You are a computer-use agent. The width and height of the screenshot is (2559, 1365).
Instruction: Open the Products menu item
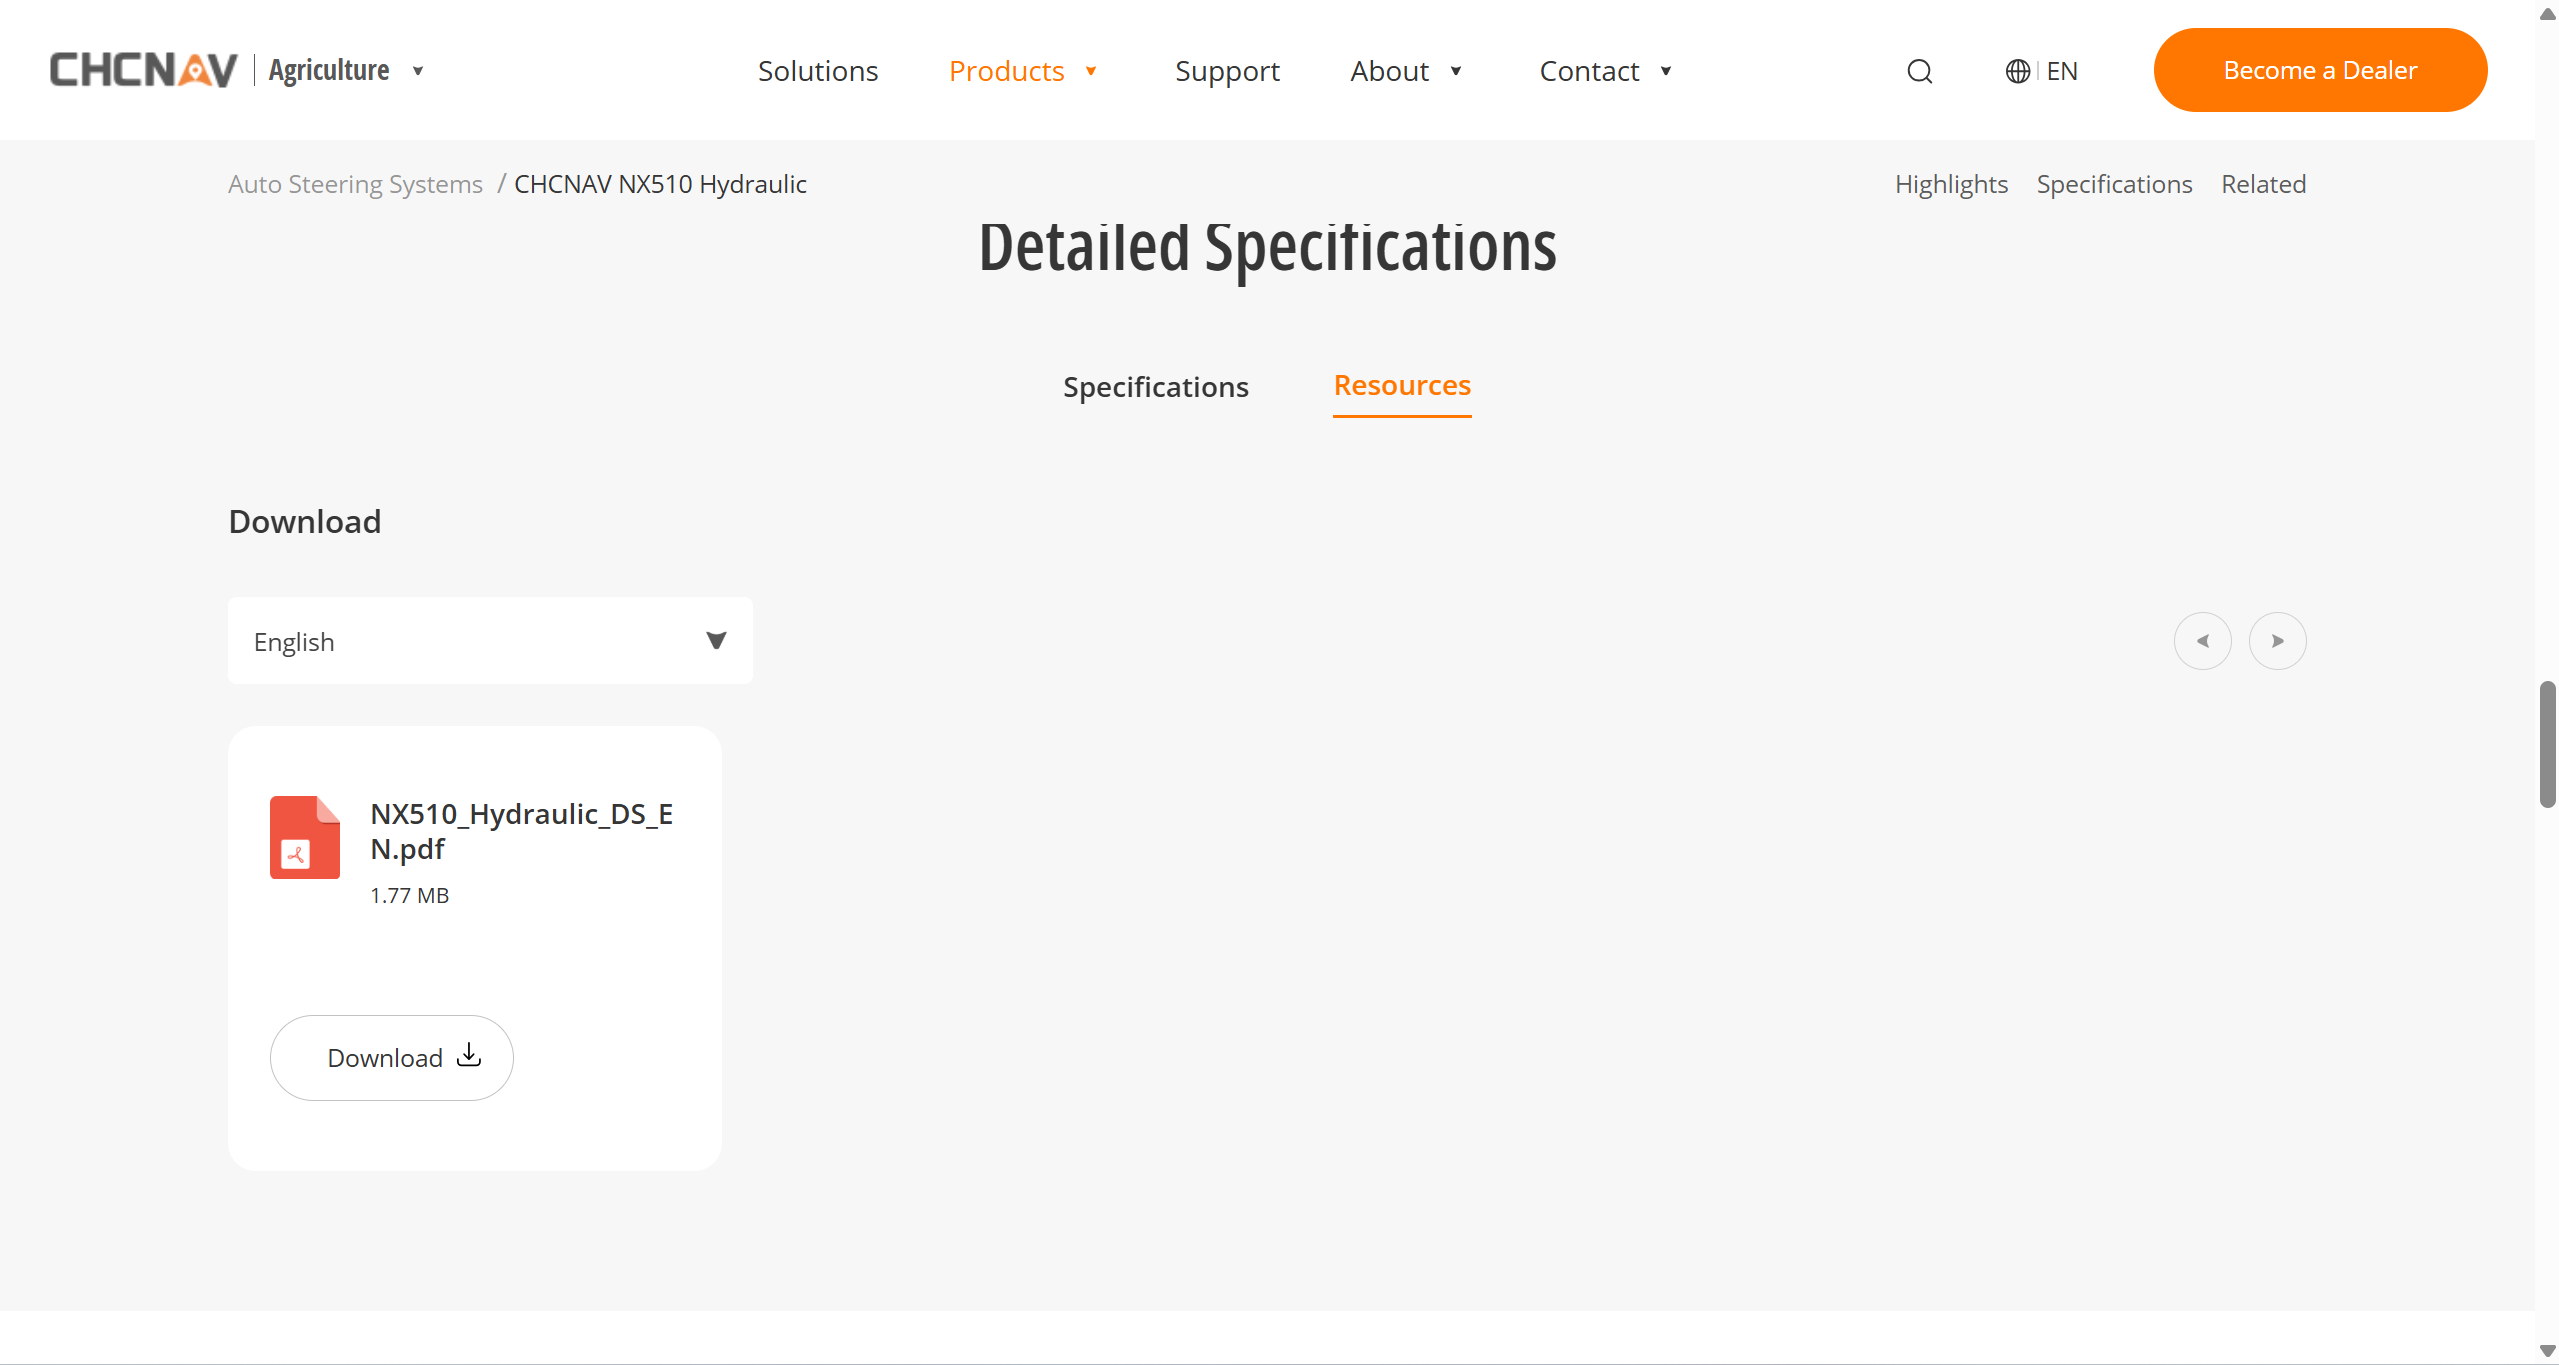(1006, 71)
